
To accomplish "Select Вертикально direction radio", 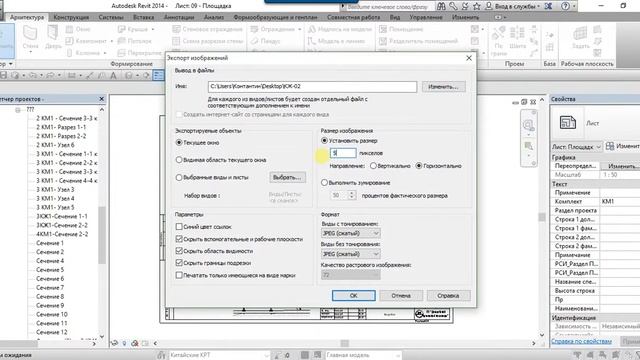I will (373, 166).
